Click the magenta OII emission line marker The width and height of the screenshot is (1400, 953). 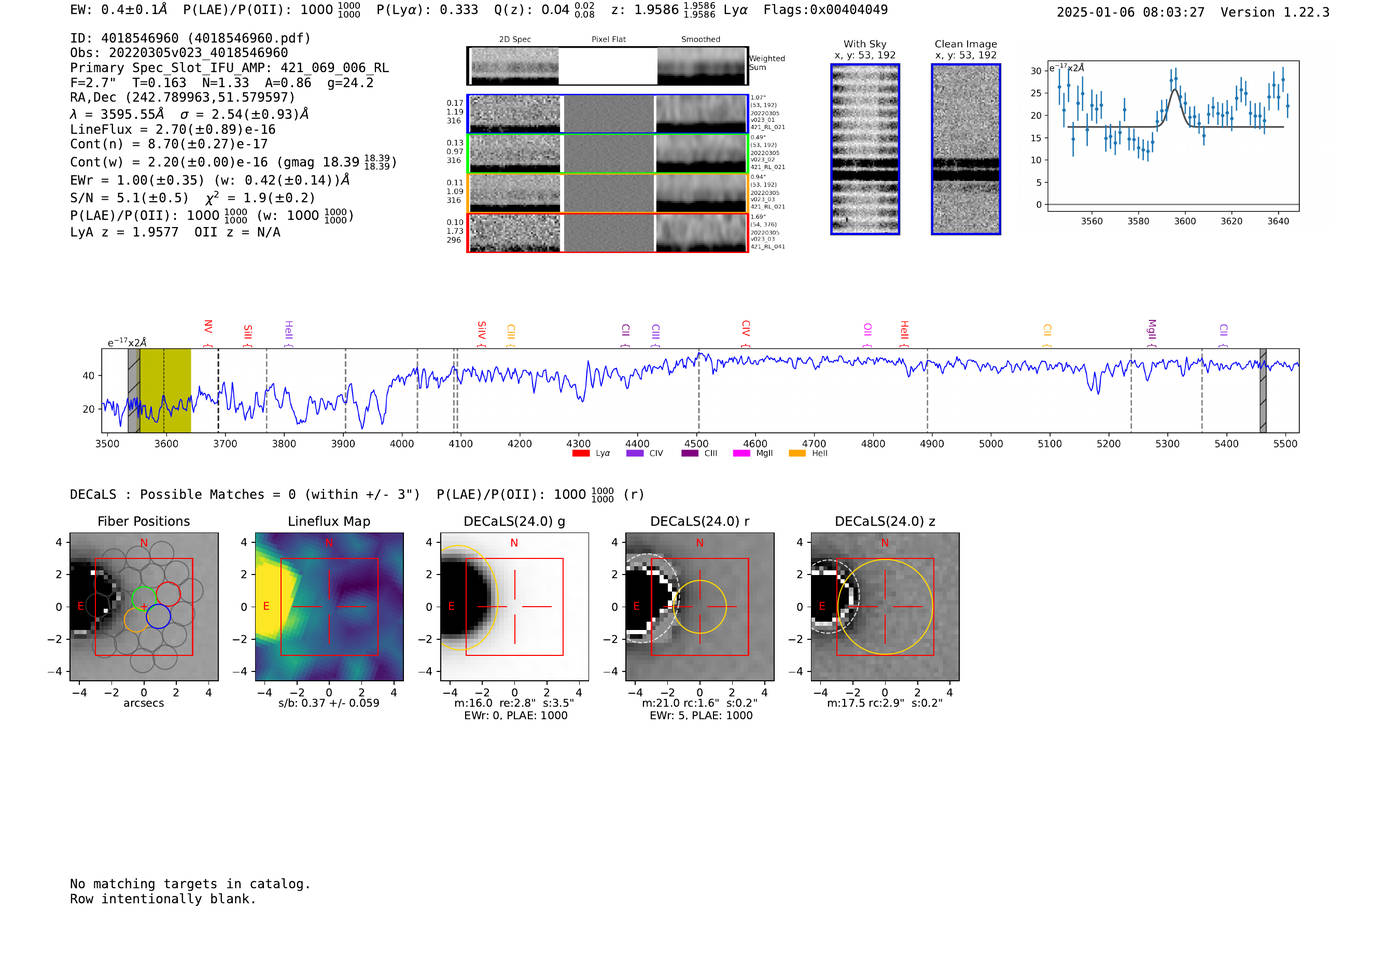coord(868,335)
